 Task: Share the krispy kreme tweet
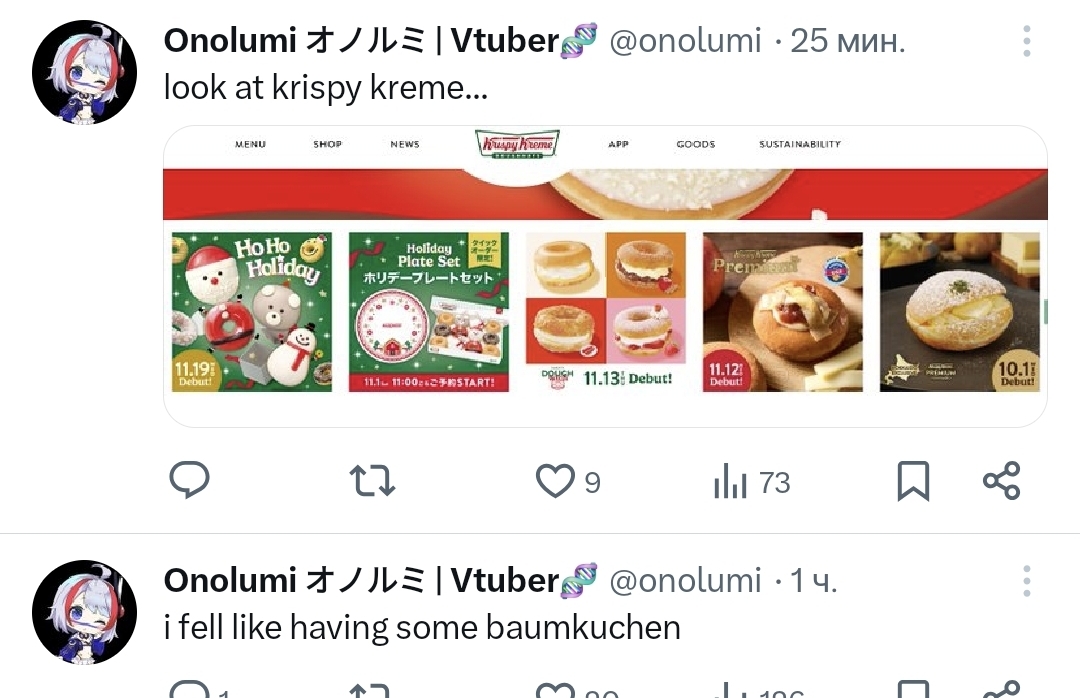click(x=1001, y=481)
